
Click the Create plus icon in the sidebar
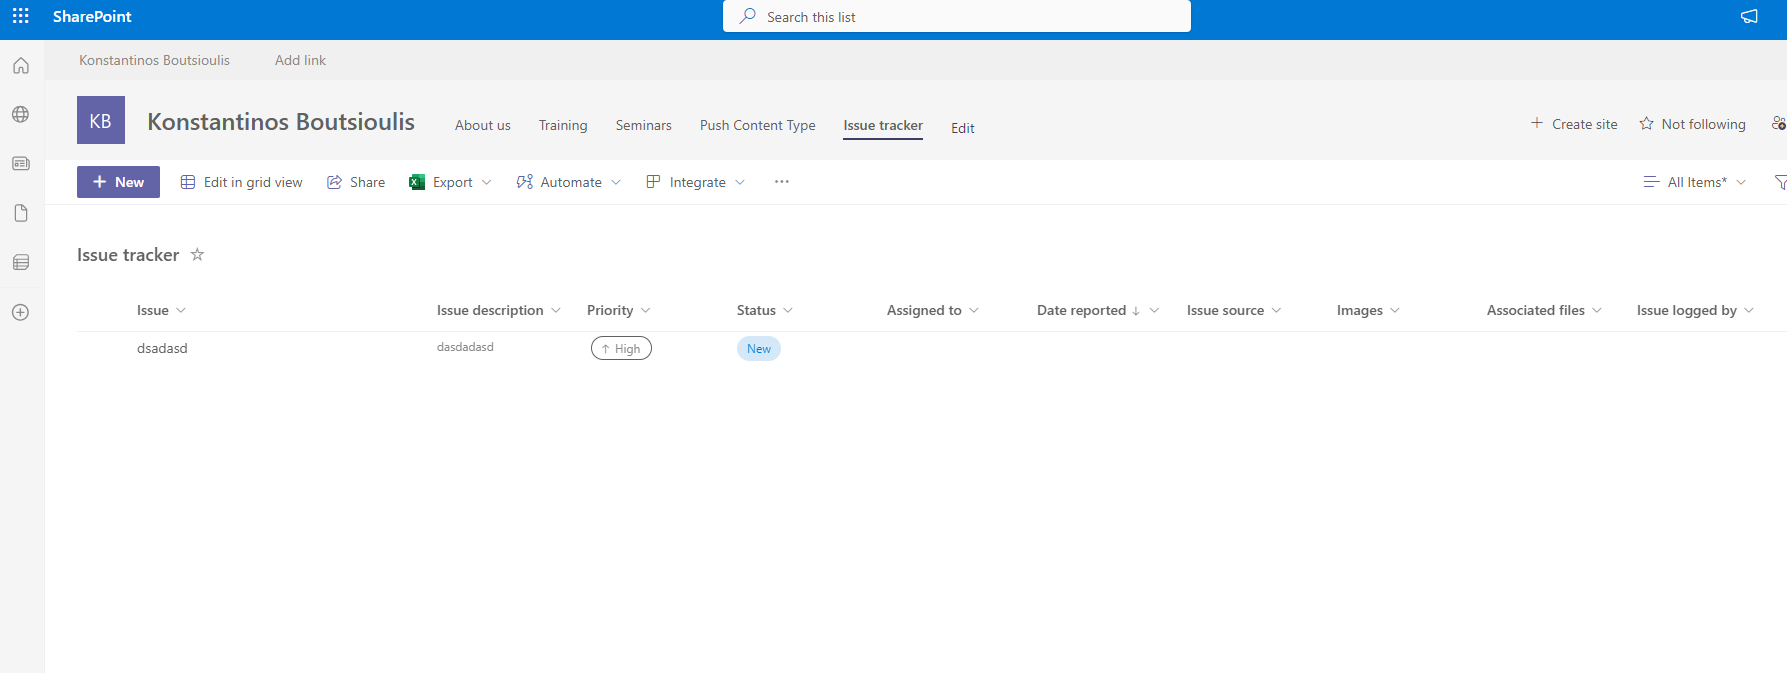[21, 312]
